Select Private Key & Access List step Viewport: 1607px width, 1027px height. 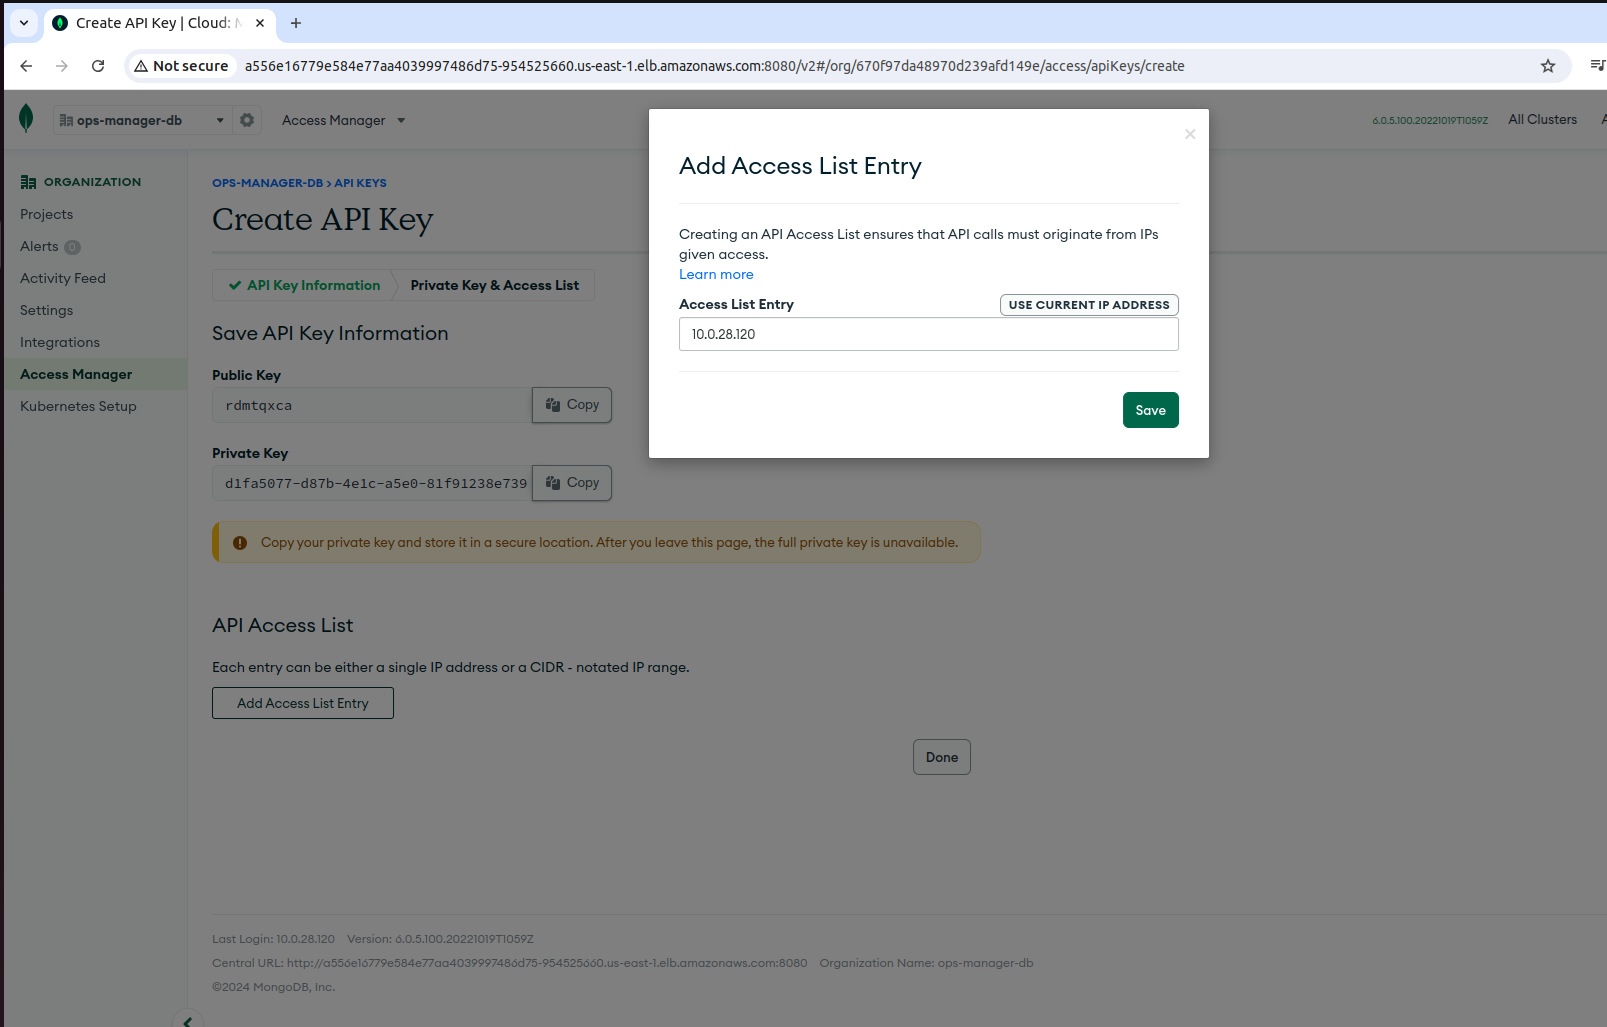494,285
